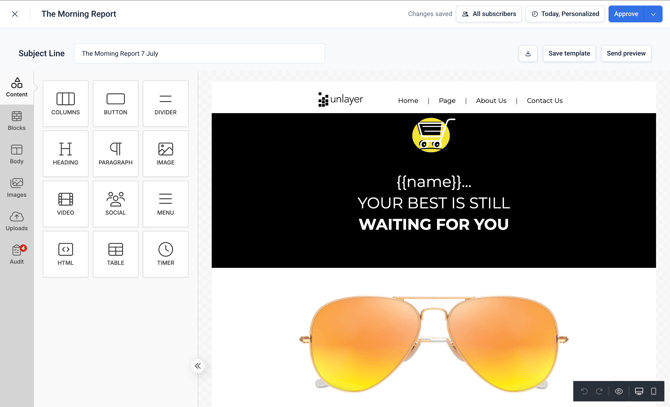Image resolution: width=670 pixels, height=407 pixels.
Task: Open the Blocks sidebar tab
Action: (17, 121)
